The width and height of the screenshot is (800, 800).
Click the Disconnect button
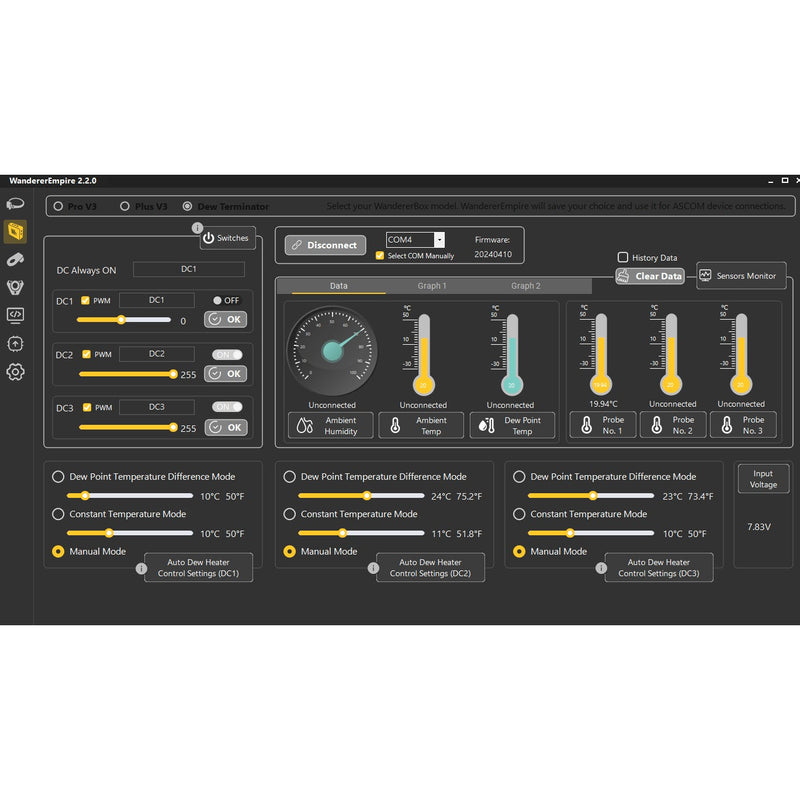point(326,245)
